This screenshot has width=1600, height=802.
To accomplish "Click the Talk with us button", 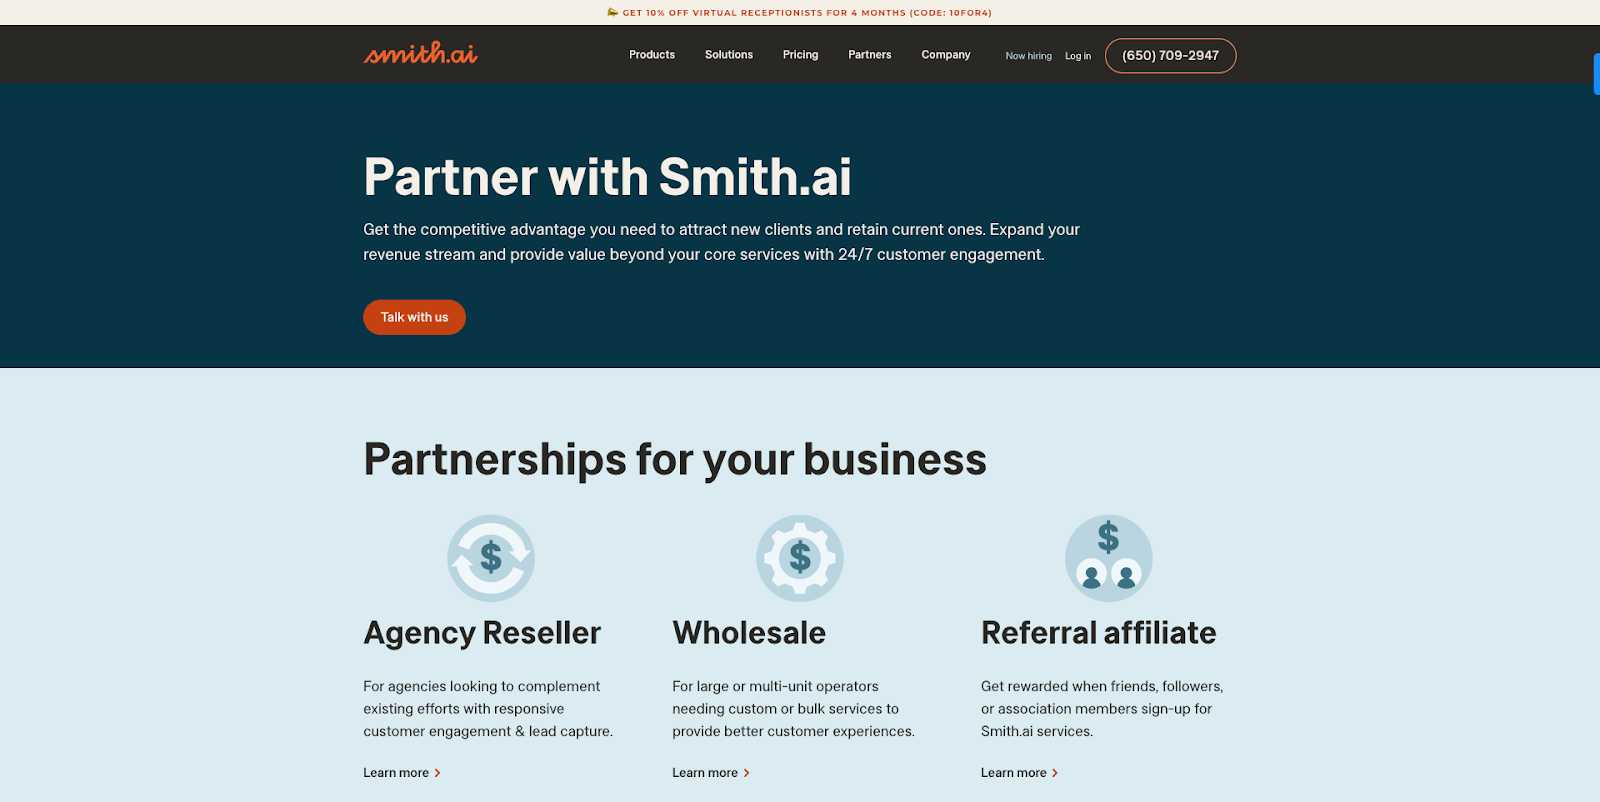I will click(x=414, y=317).
